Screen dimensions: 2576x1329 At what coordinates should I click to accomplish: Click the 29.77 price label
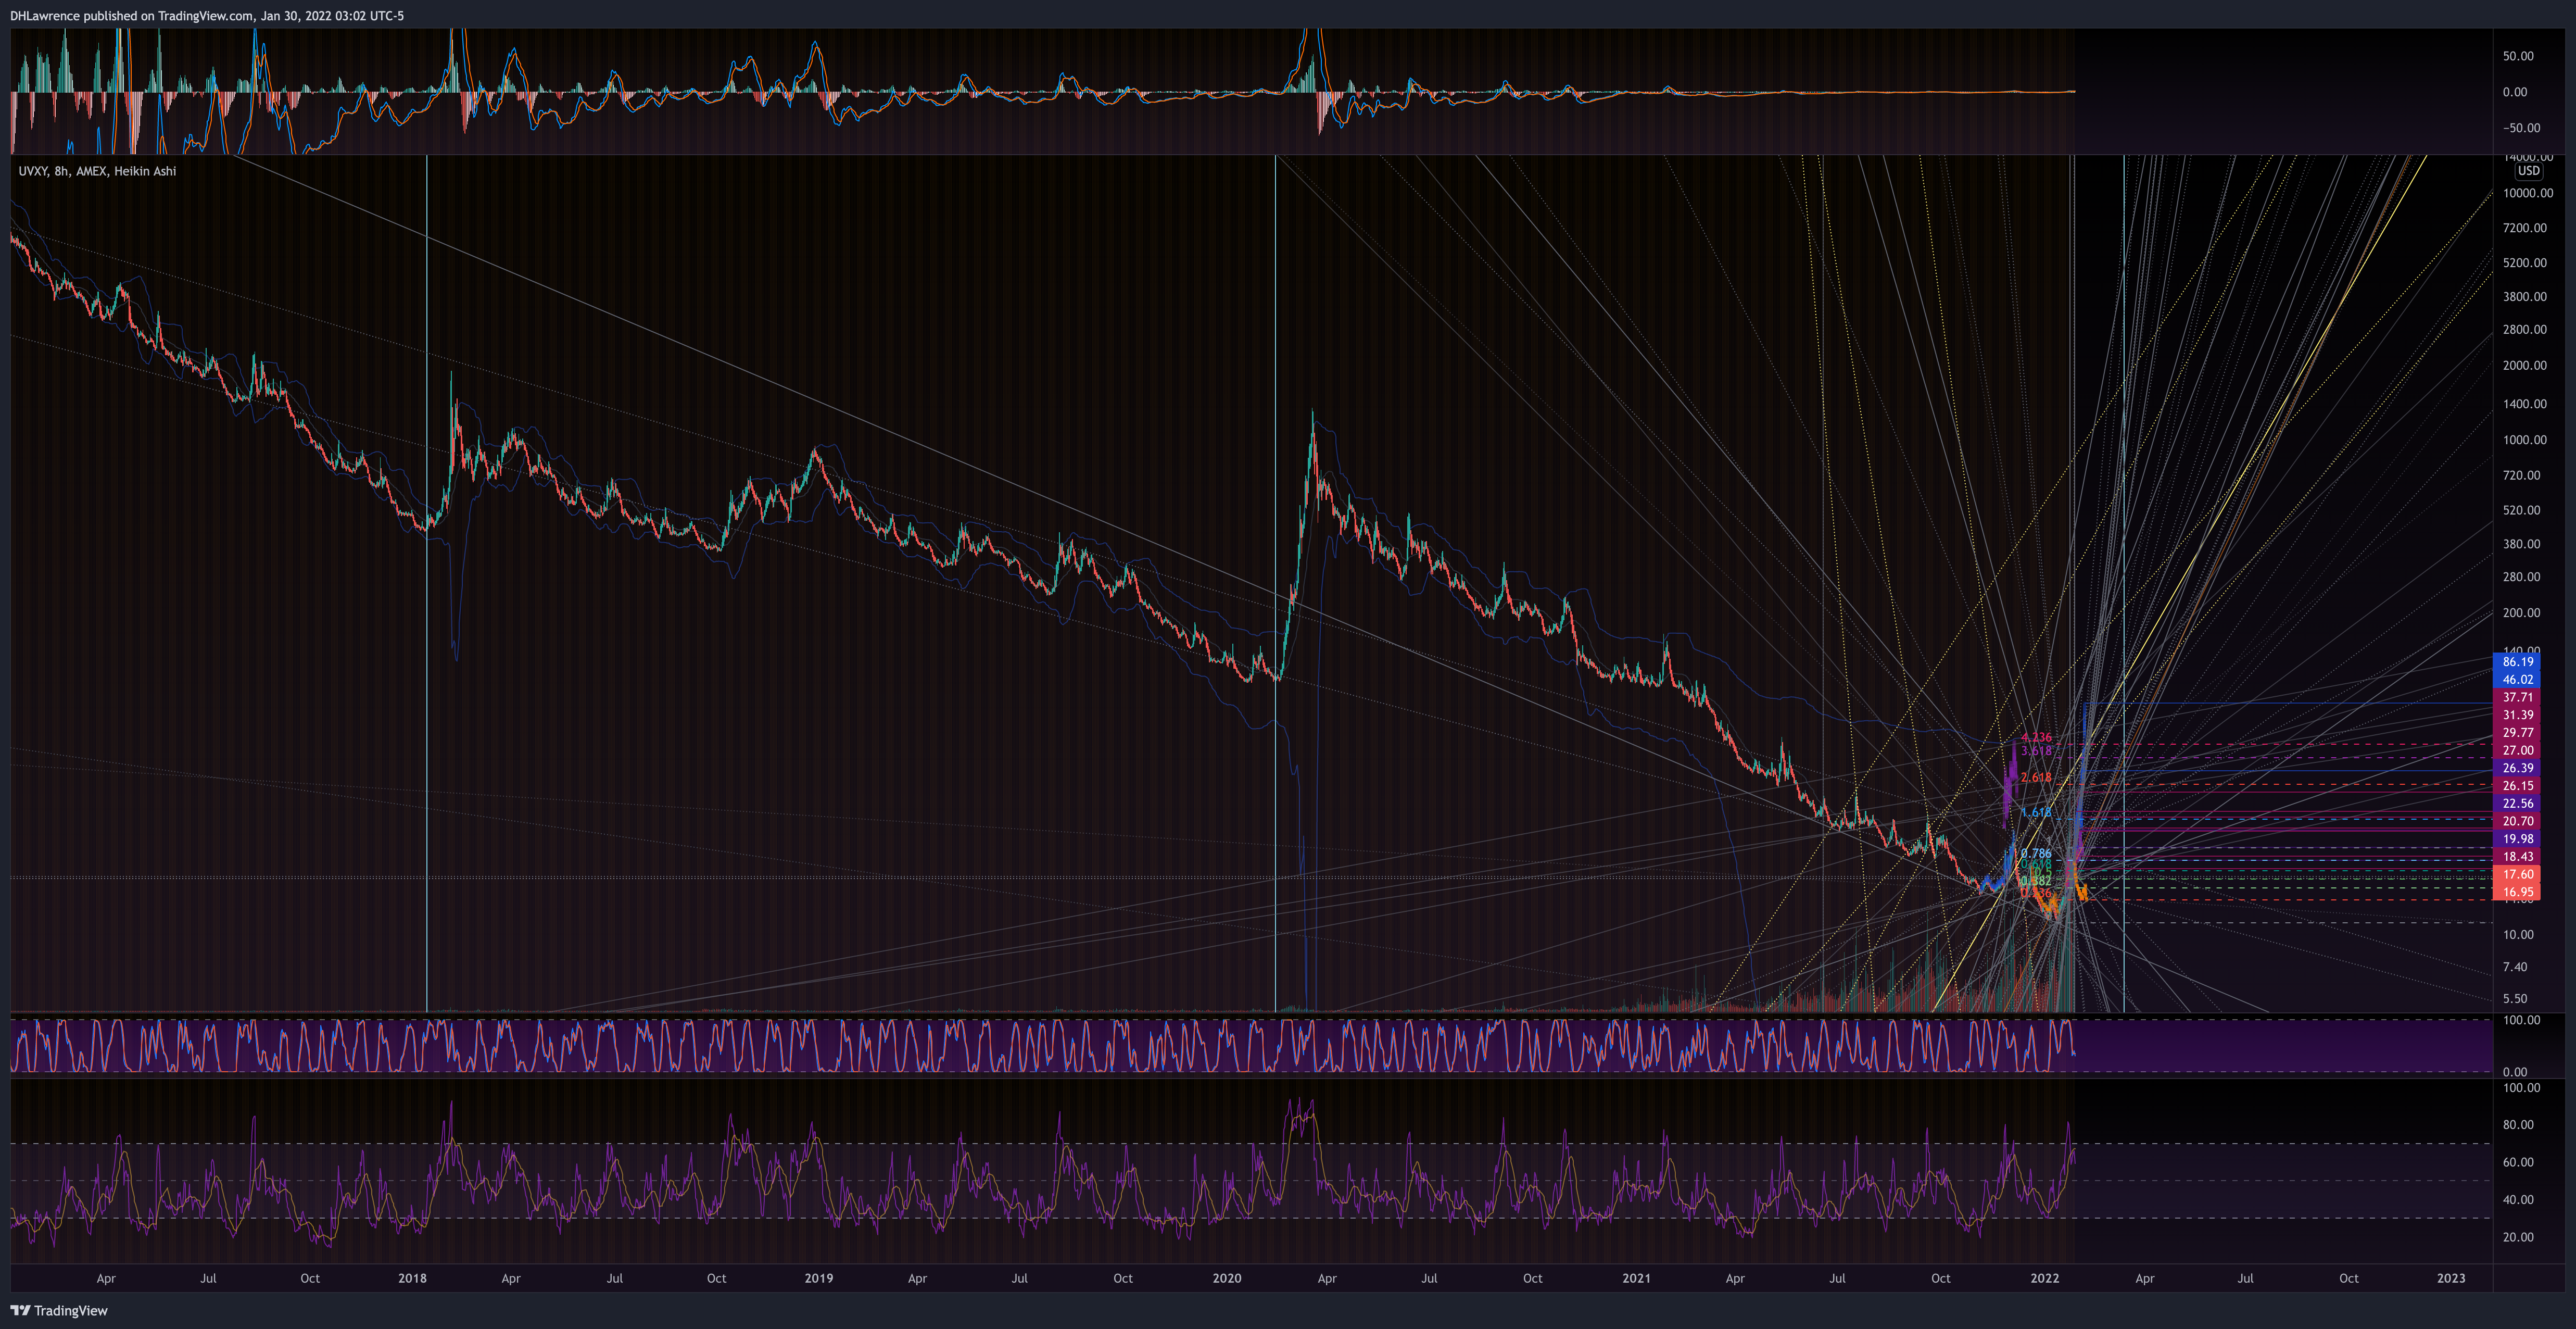pyautogui.click(x=2518, y=733)
